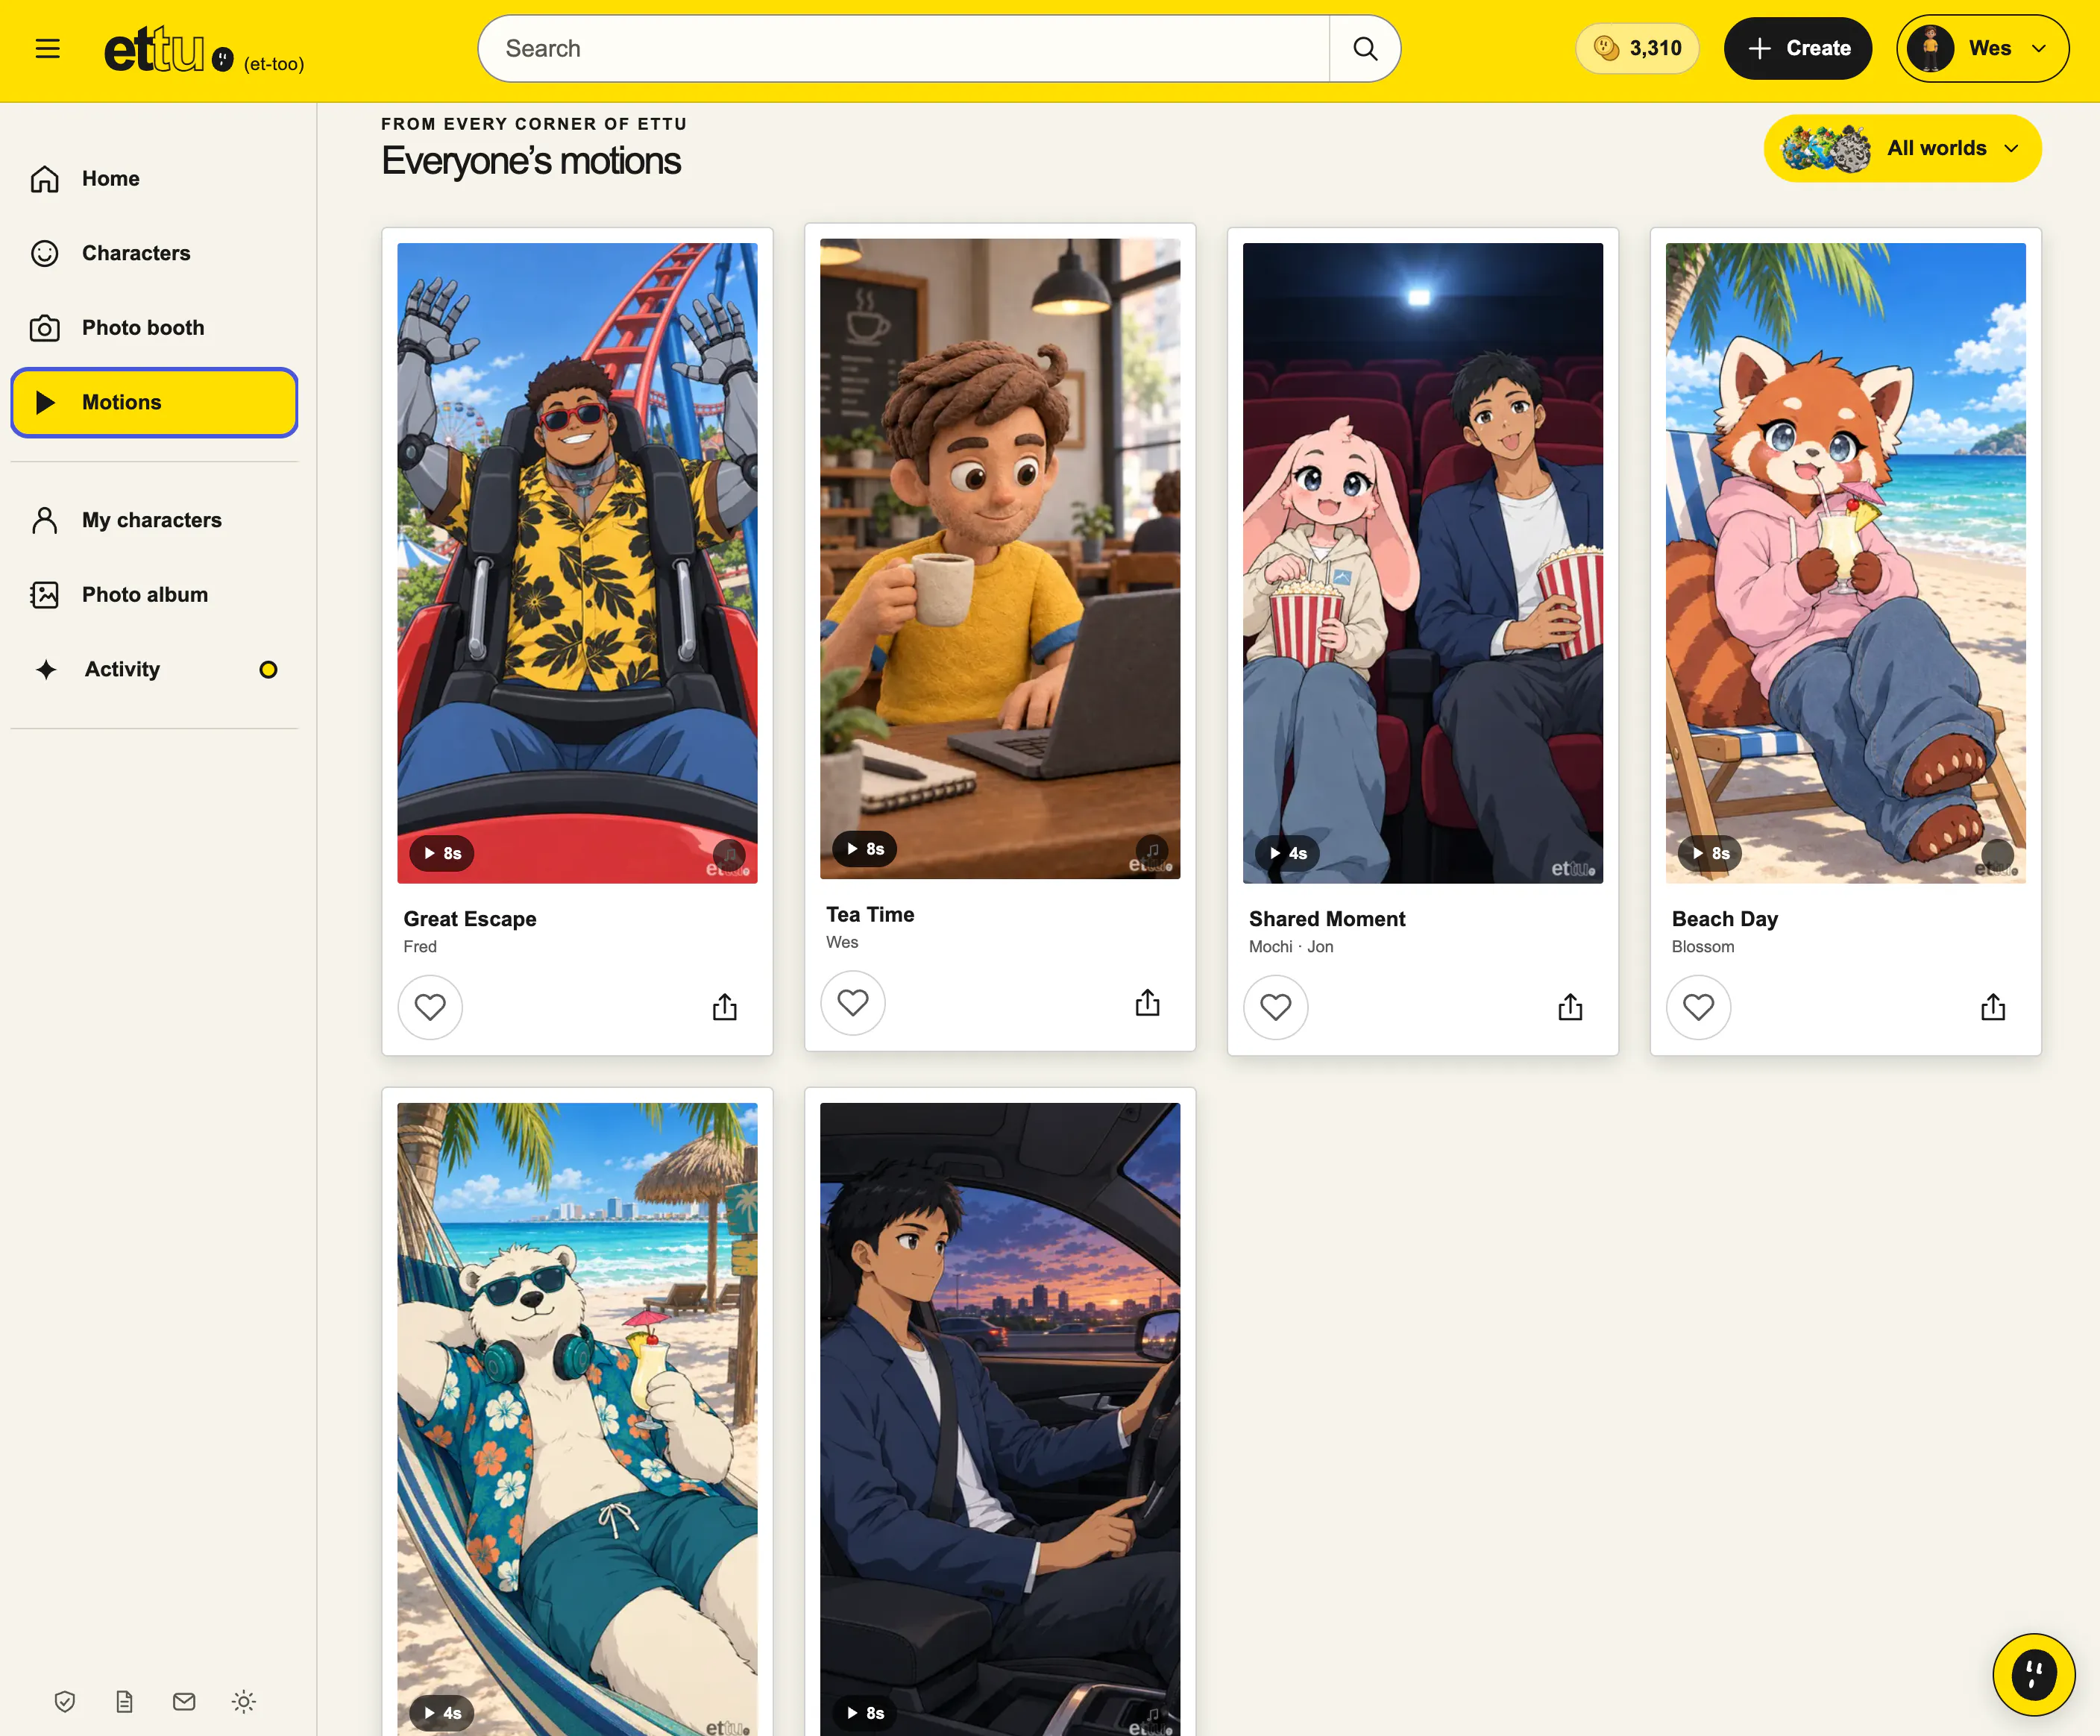Image resolution: width=2100 pixels, height=1736 pixels.
Task: Click the Shared Moment title
Action: pos(1327,919)
